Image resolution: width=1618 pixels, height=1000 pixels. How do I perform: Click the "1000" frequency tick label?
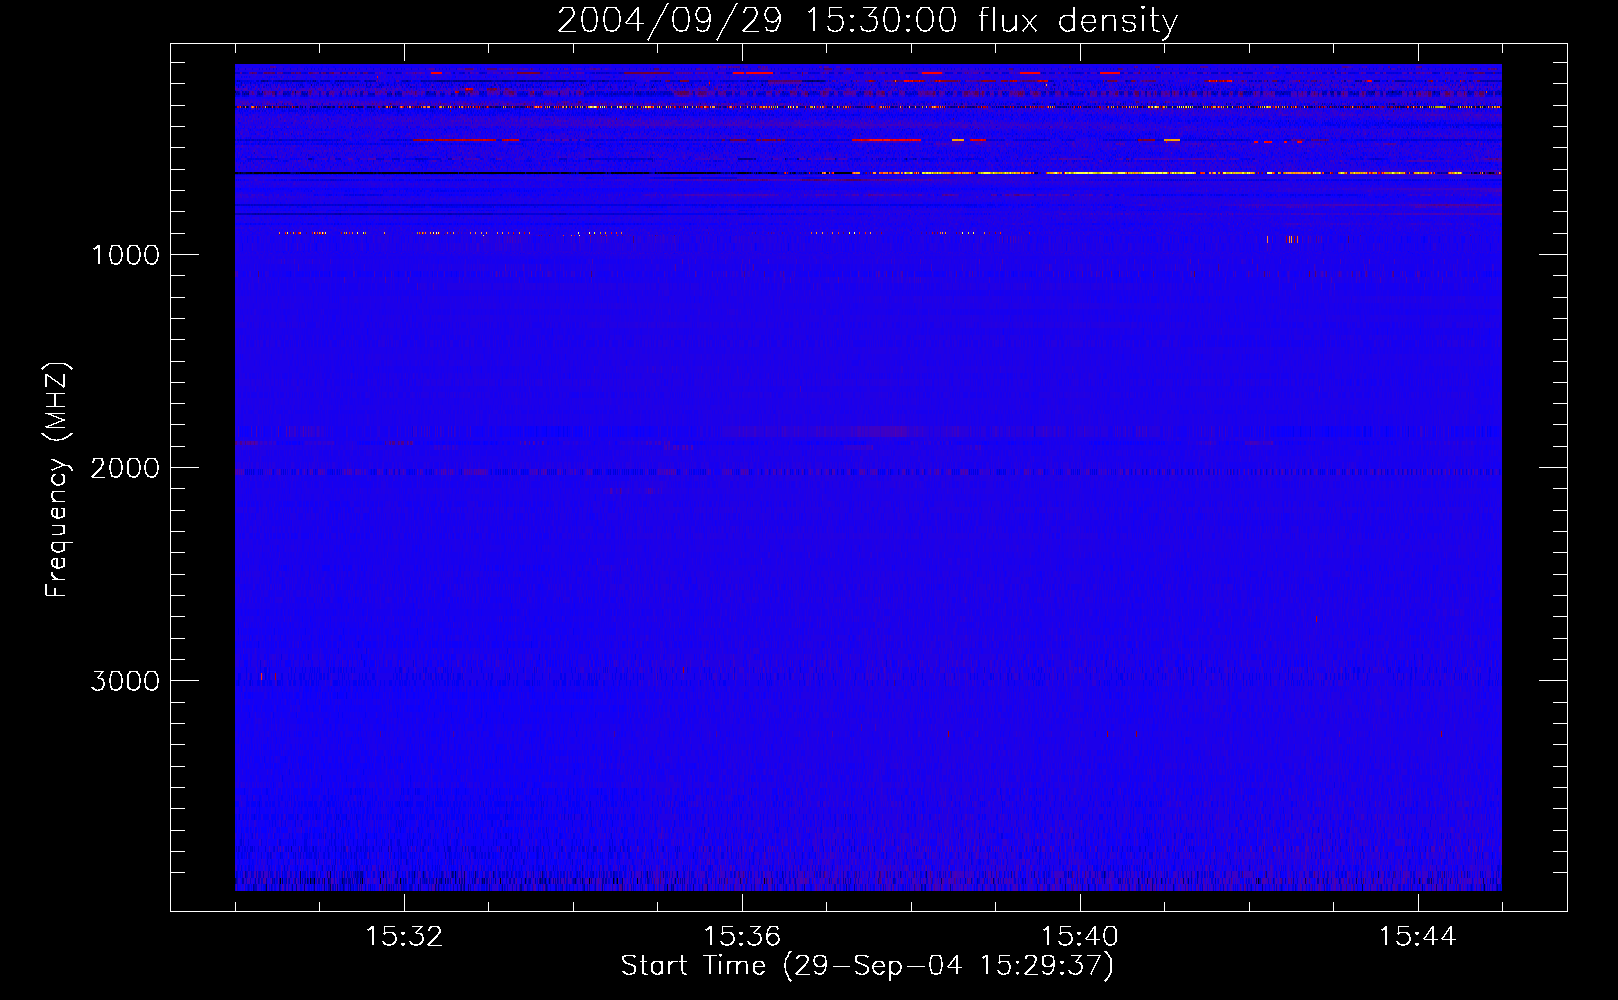(x=125, y=255)
